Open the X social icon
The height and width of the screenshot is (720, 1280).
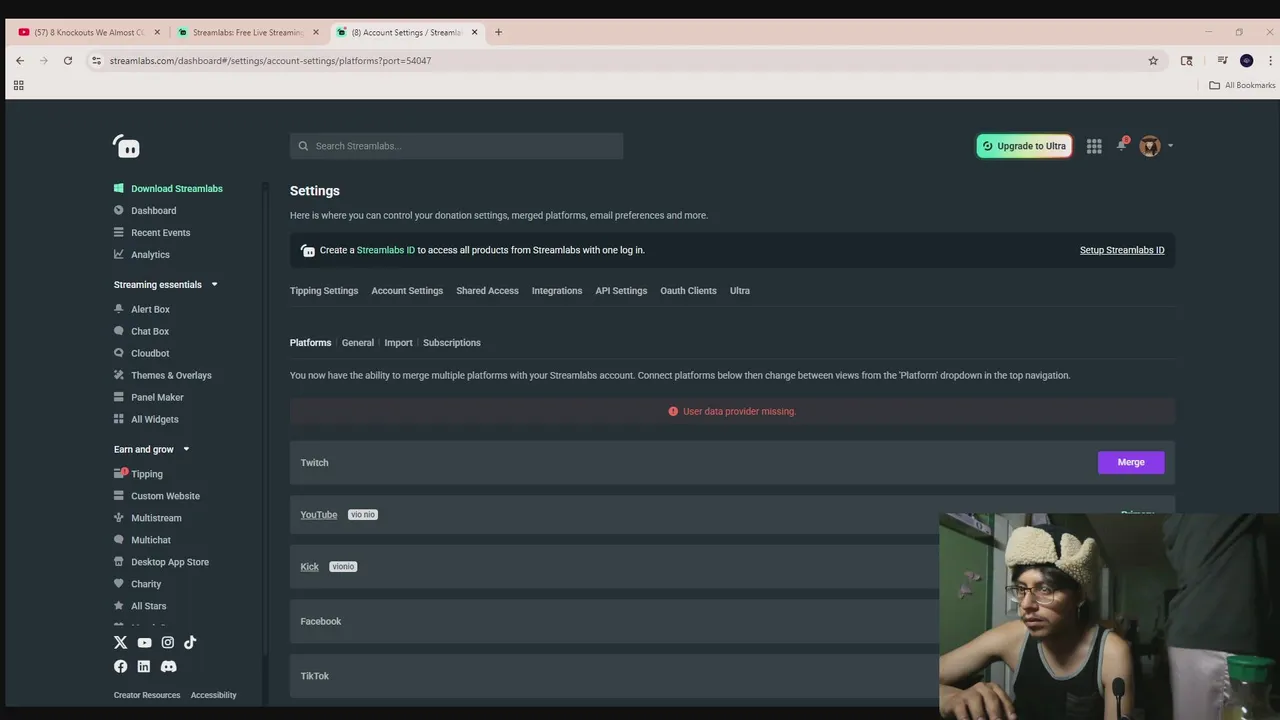coord(121,643)
